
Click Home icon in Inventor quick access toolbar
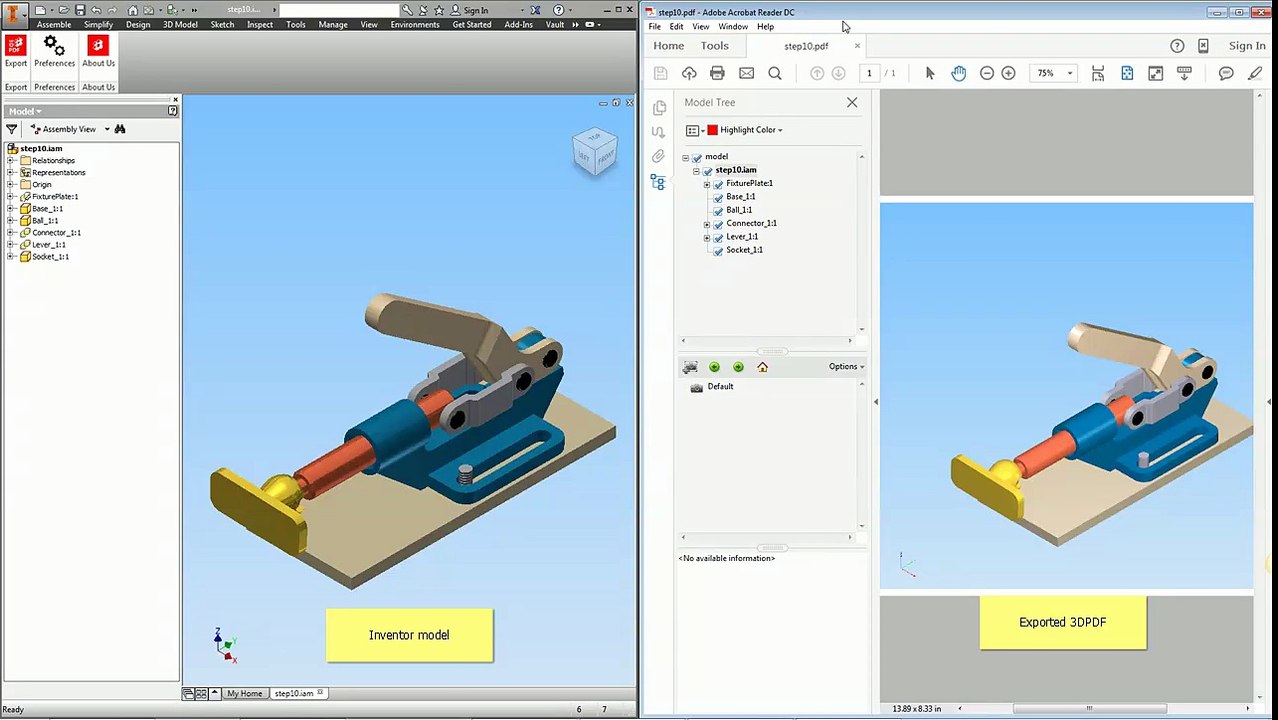pos(133,10)
